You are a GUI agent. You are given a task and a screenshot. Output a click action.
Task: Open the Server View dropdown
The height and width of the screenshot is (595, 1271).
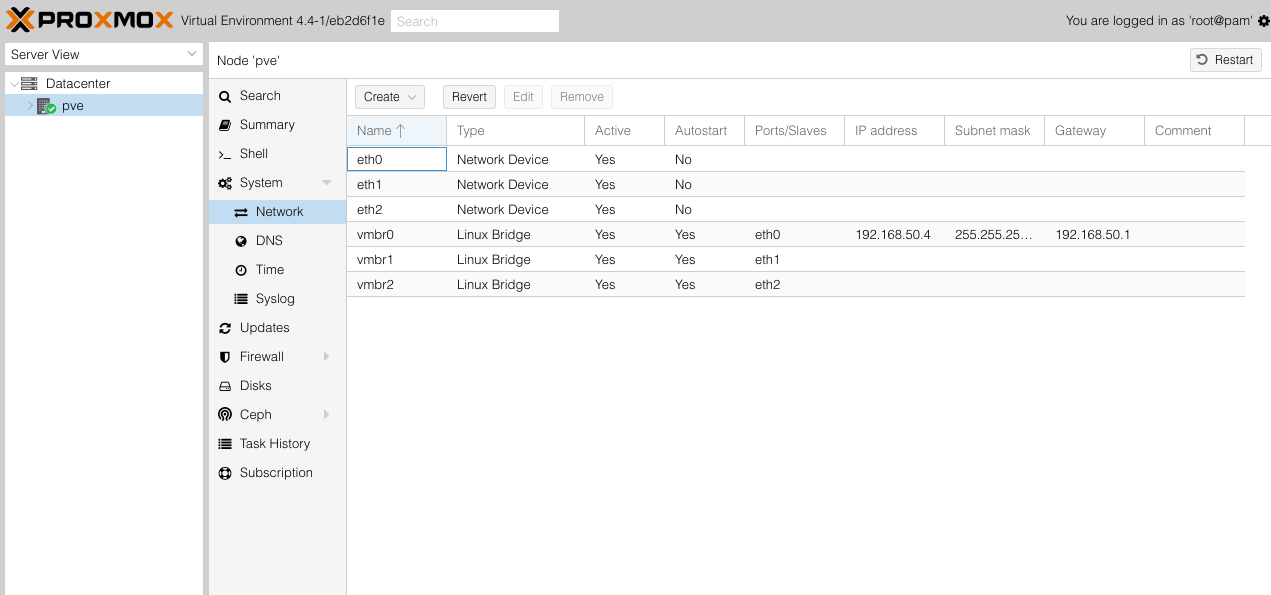click(x=104, y=54)
